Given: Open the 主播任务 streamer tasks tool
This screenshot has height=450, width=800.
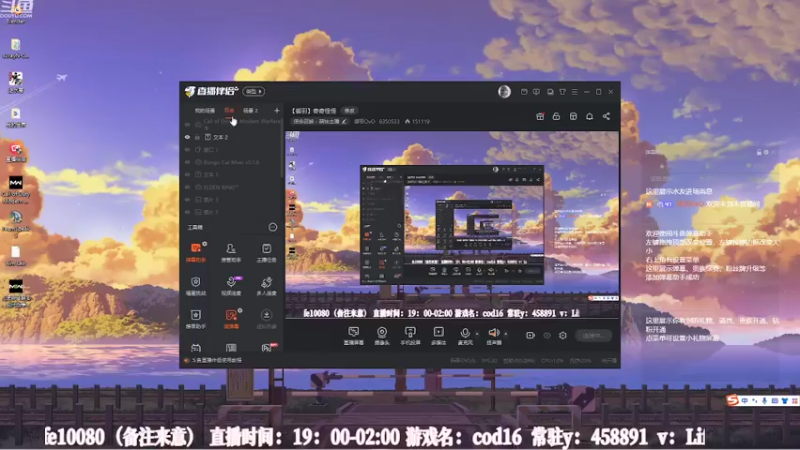Looking at the screenshot, I should (x=266, y=252).
